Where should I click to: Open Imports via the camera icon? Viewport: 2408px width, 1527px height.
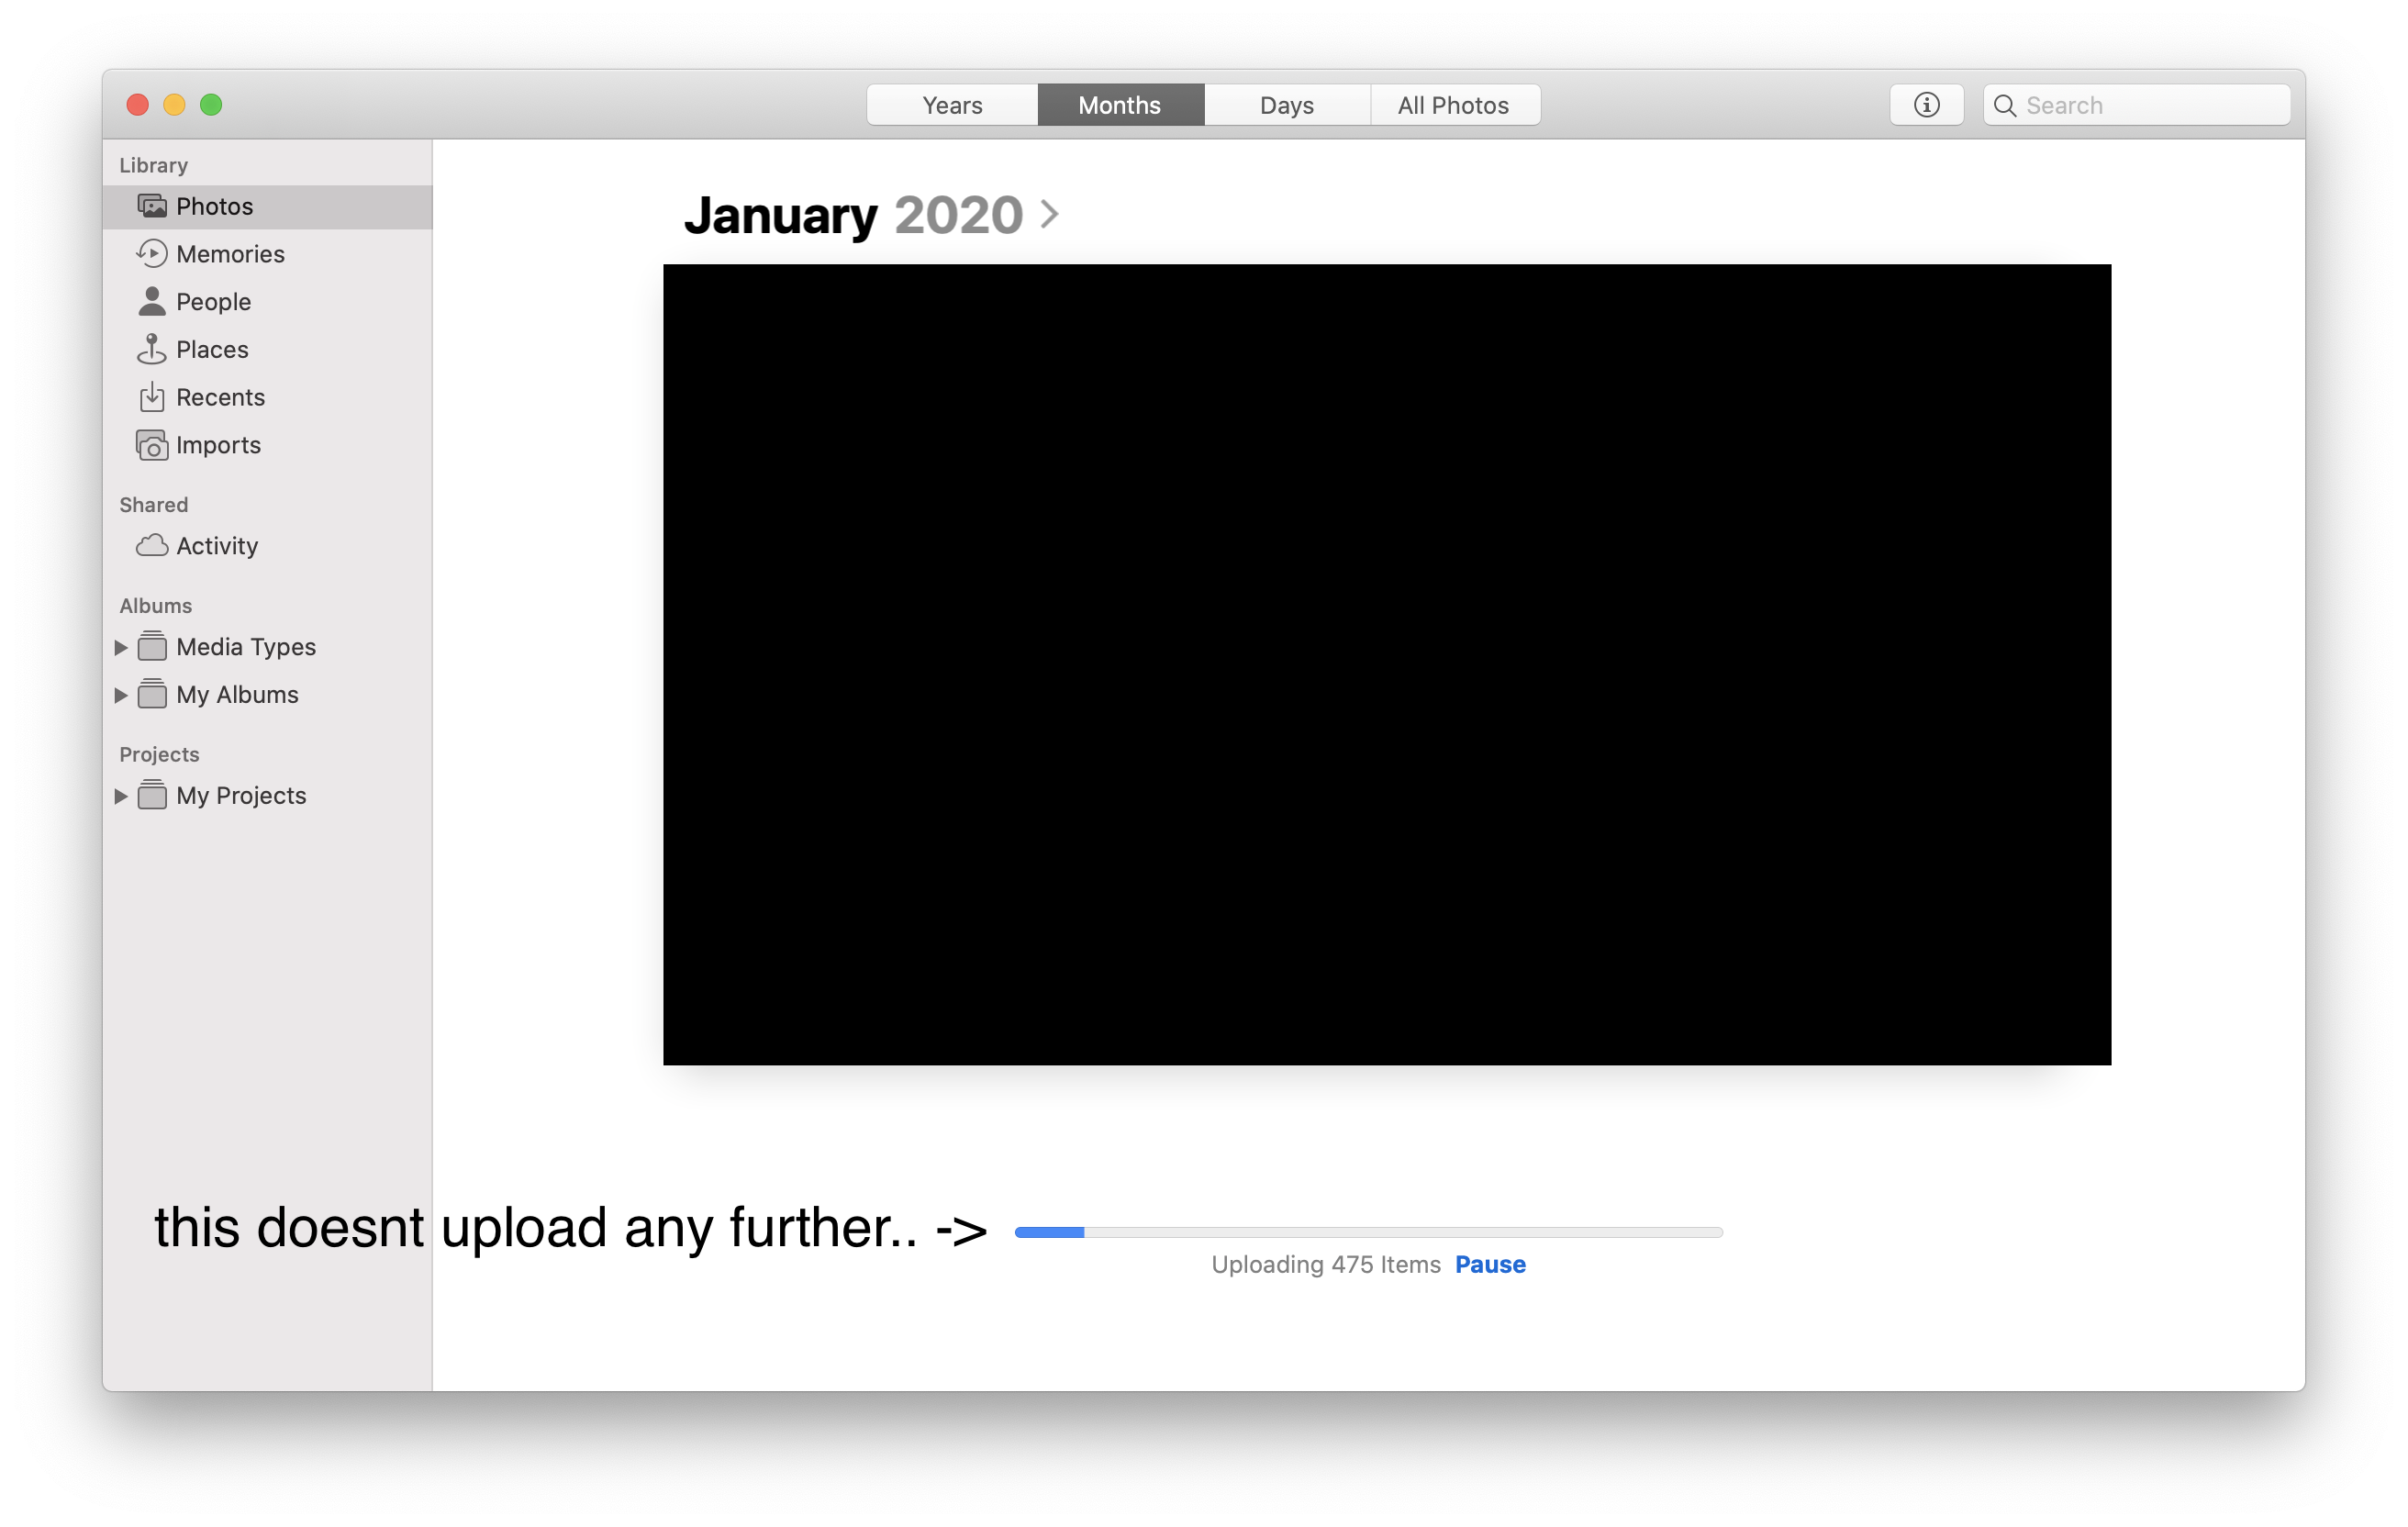(x=152, y=445)
